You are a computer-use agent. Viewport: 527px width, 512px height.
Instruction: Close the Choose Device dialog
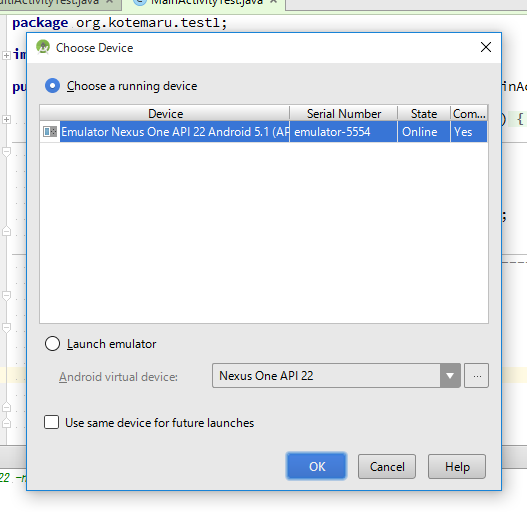[x=486, y=47]
